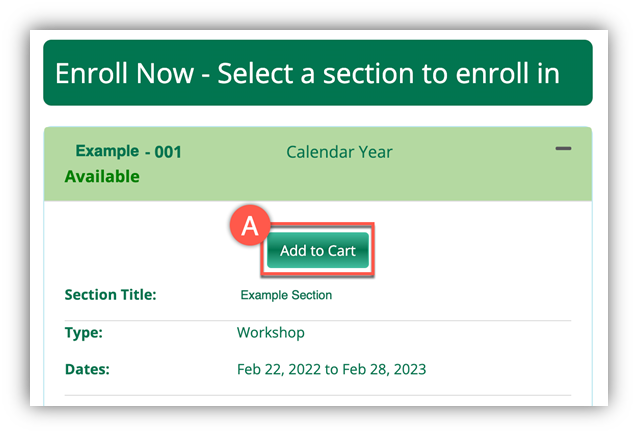Click "Select a section to enroll in" text
638x436 pixels.
click(389, 73)
